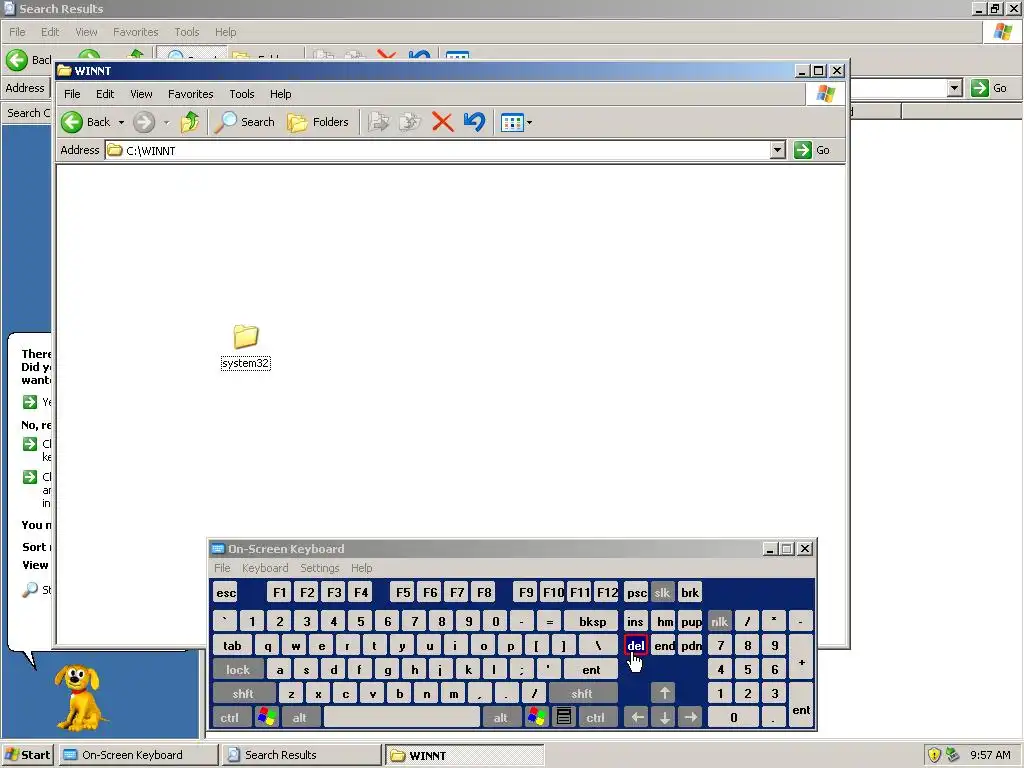Image resolution: width=1024 pixels, height=768 pixels.
Task: Click the del key on On-Screen Keyboard
Action: point(635,646)
